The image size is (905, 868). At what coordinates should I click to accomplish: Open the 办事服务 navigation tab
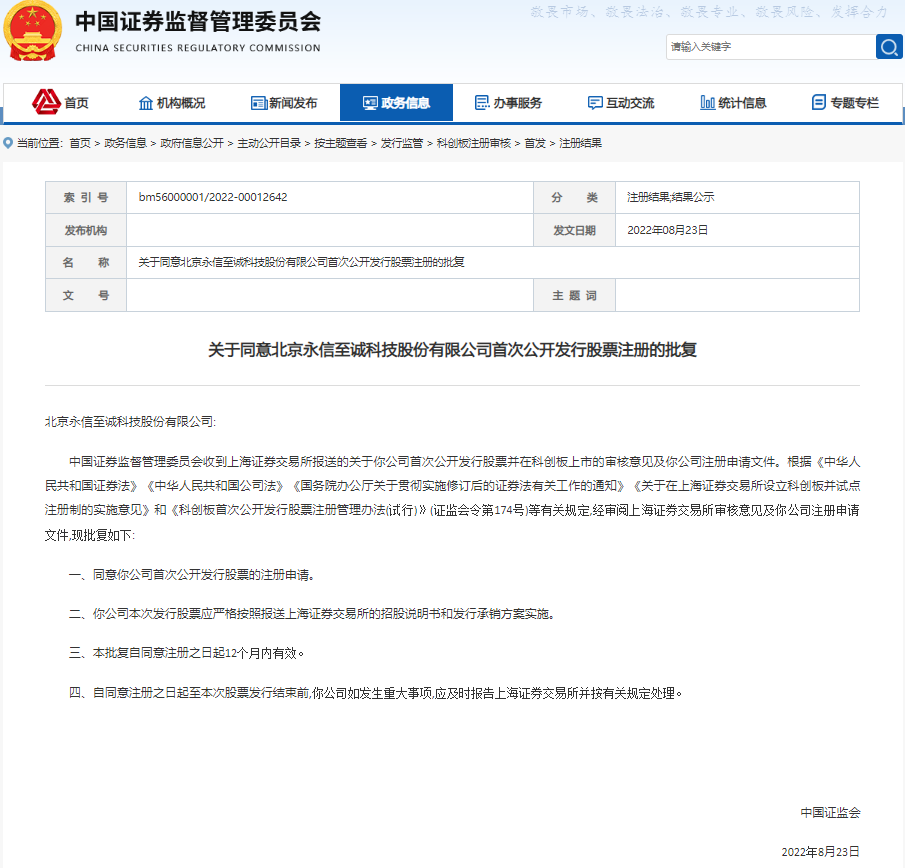click(x=508, y=103)
